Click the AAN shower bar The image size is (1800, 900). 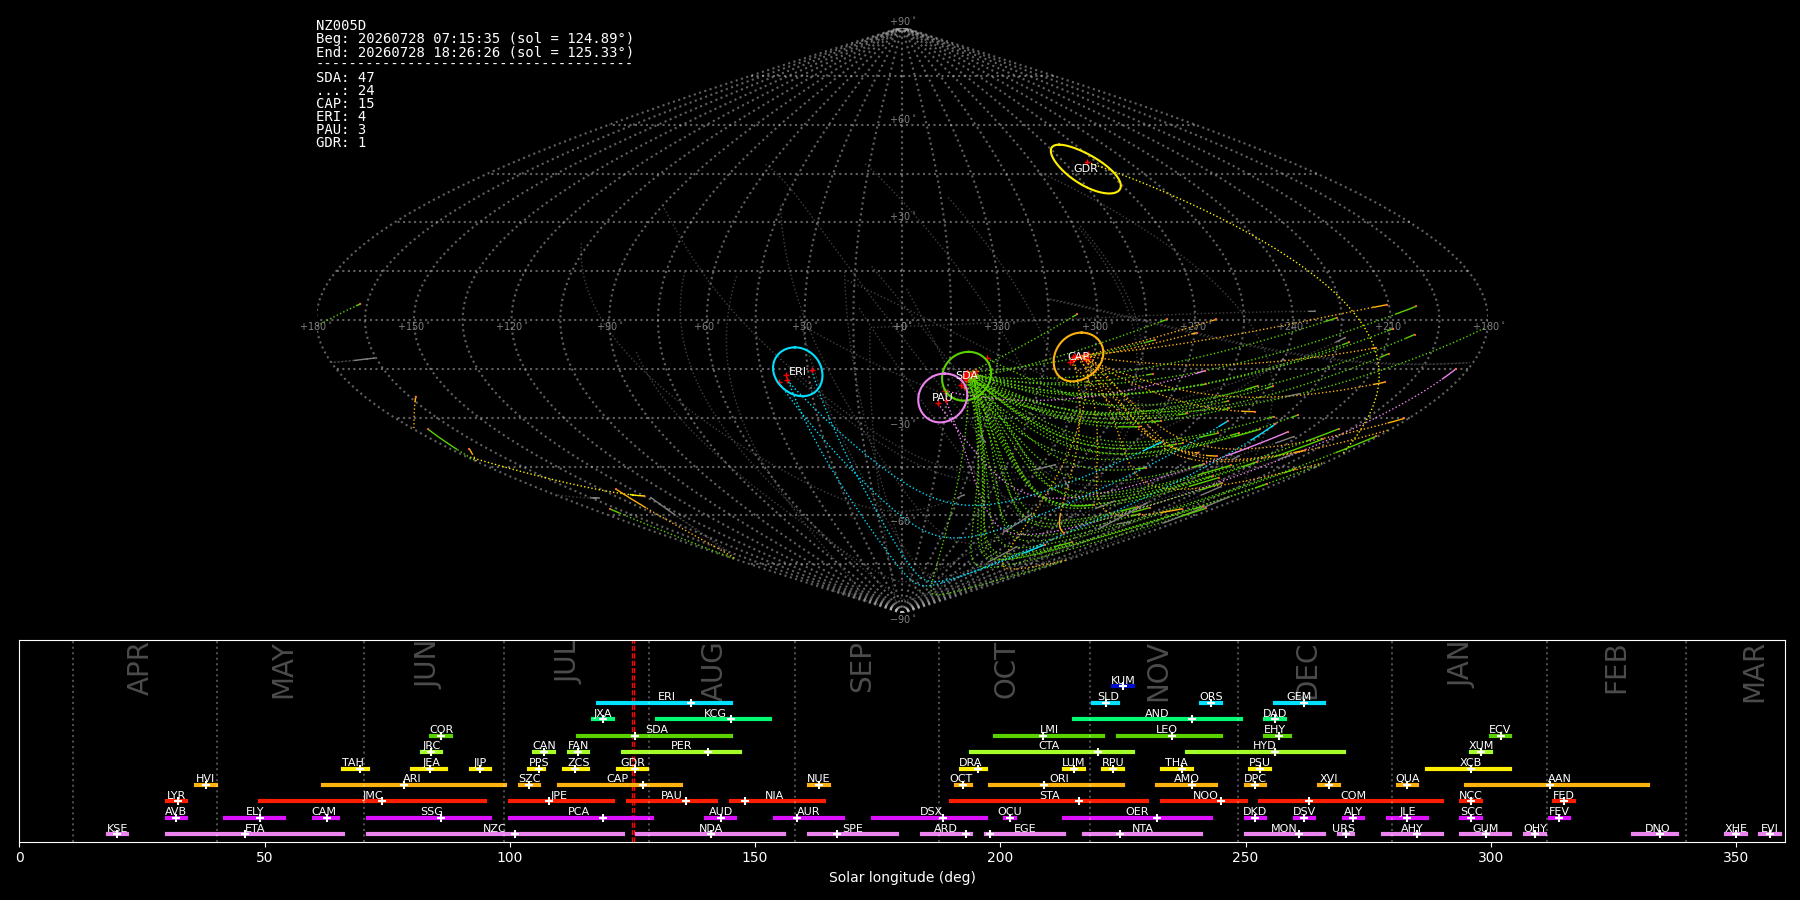click(x=1557, y=785)
